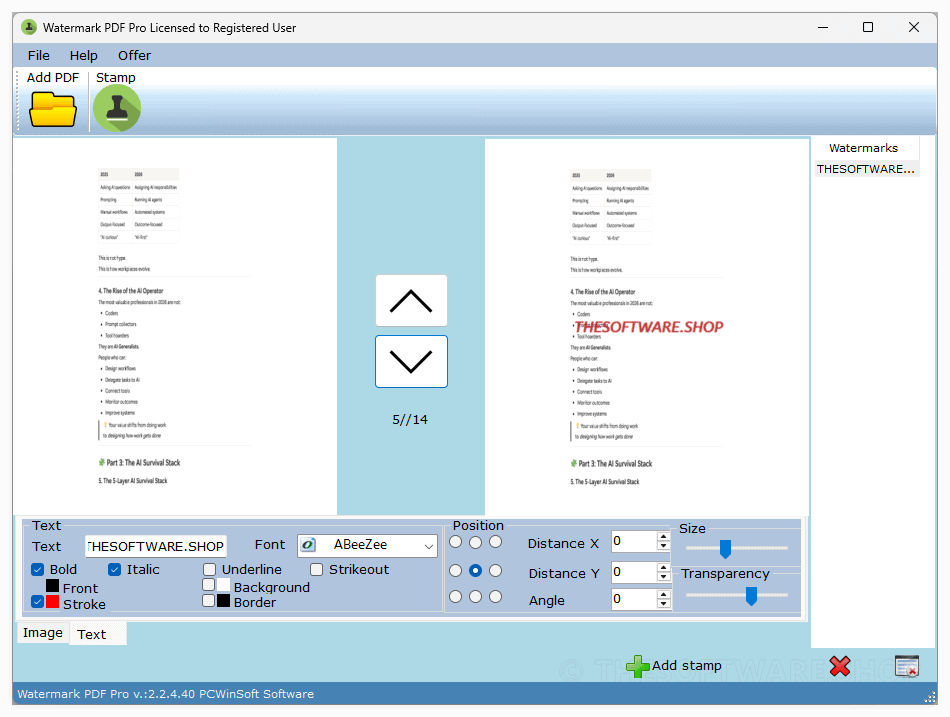This screenshot has width=950, height=717.
Task: Open a PDF using the Add PDF folder icon
Action: (52, 107)
